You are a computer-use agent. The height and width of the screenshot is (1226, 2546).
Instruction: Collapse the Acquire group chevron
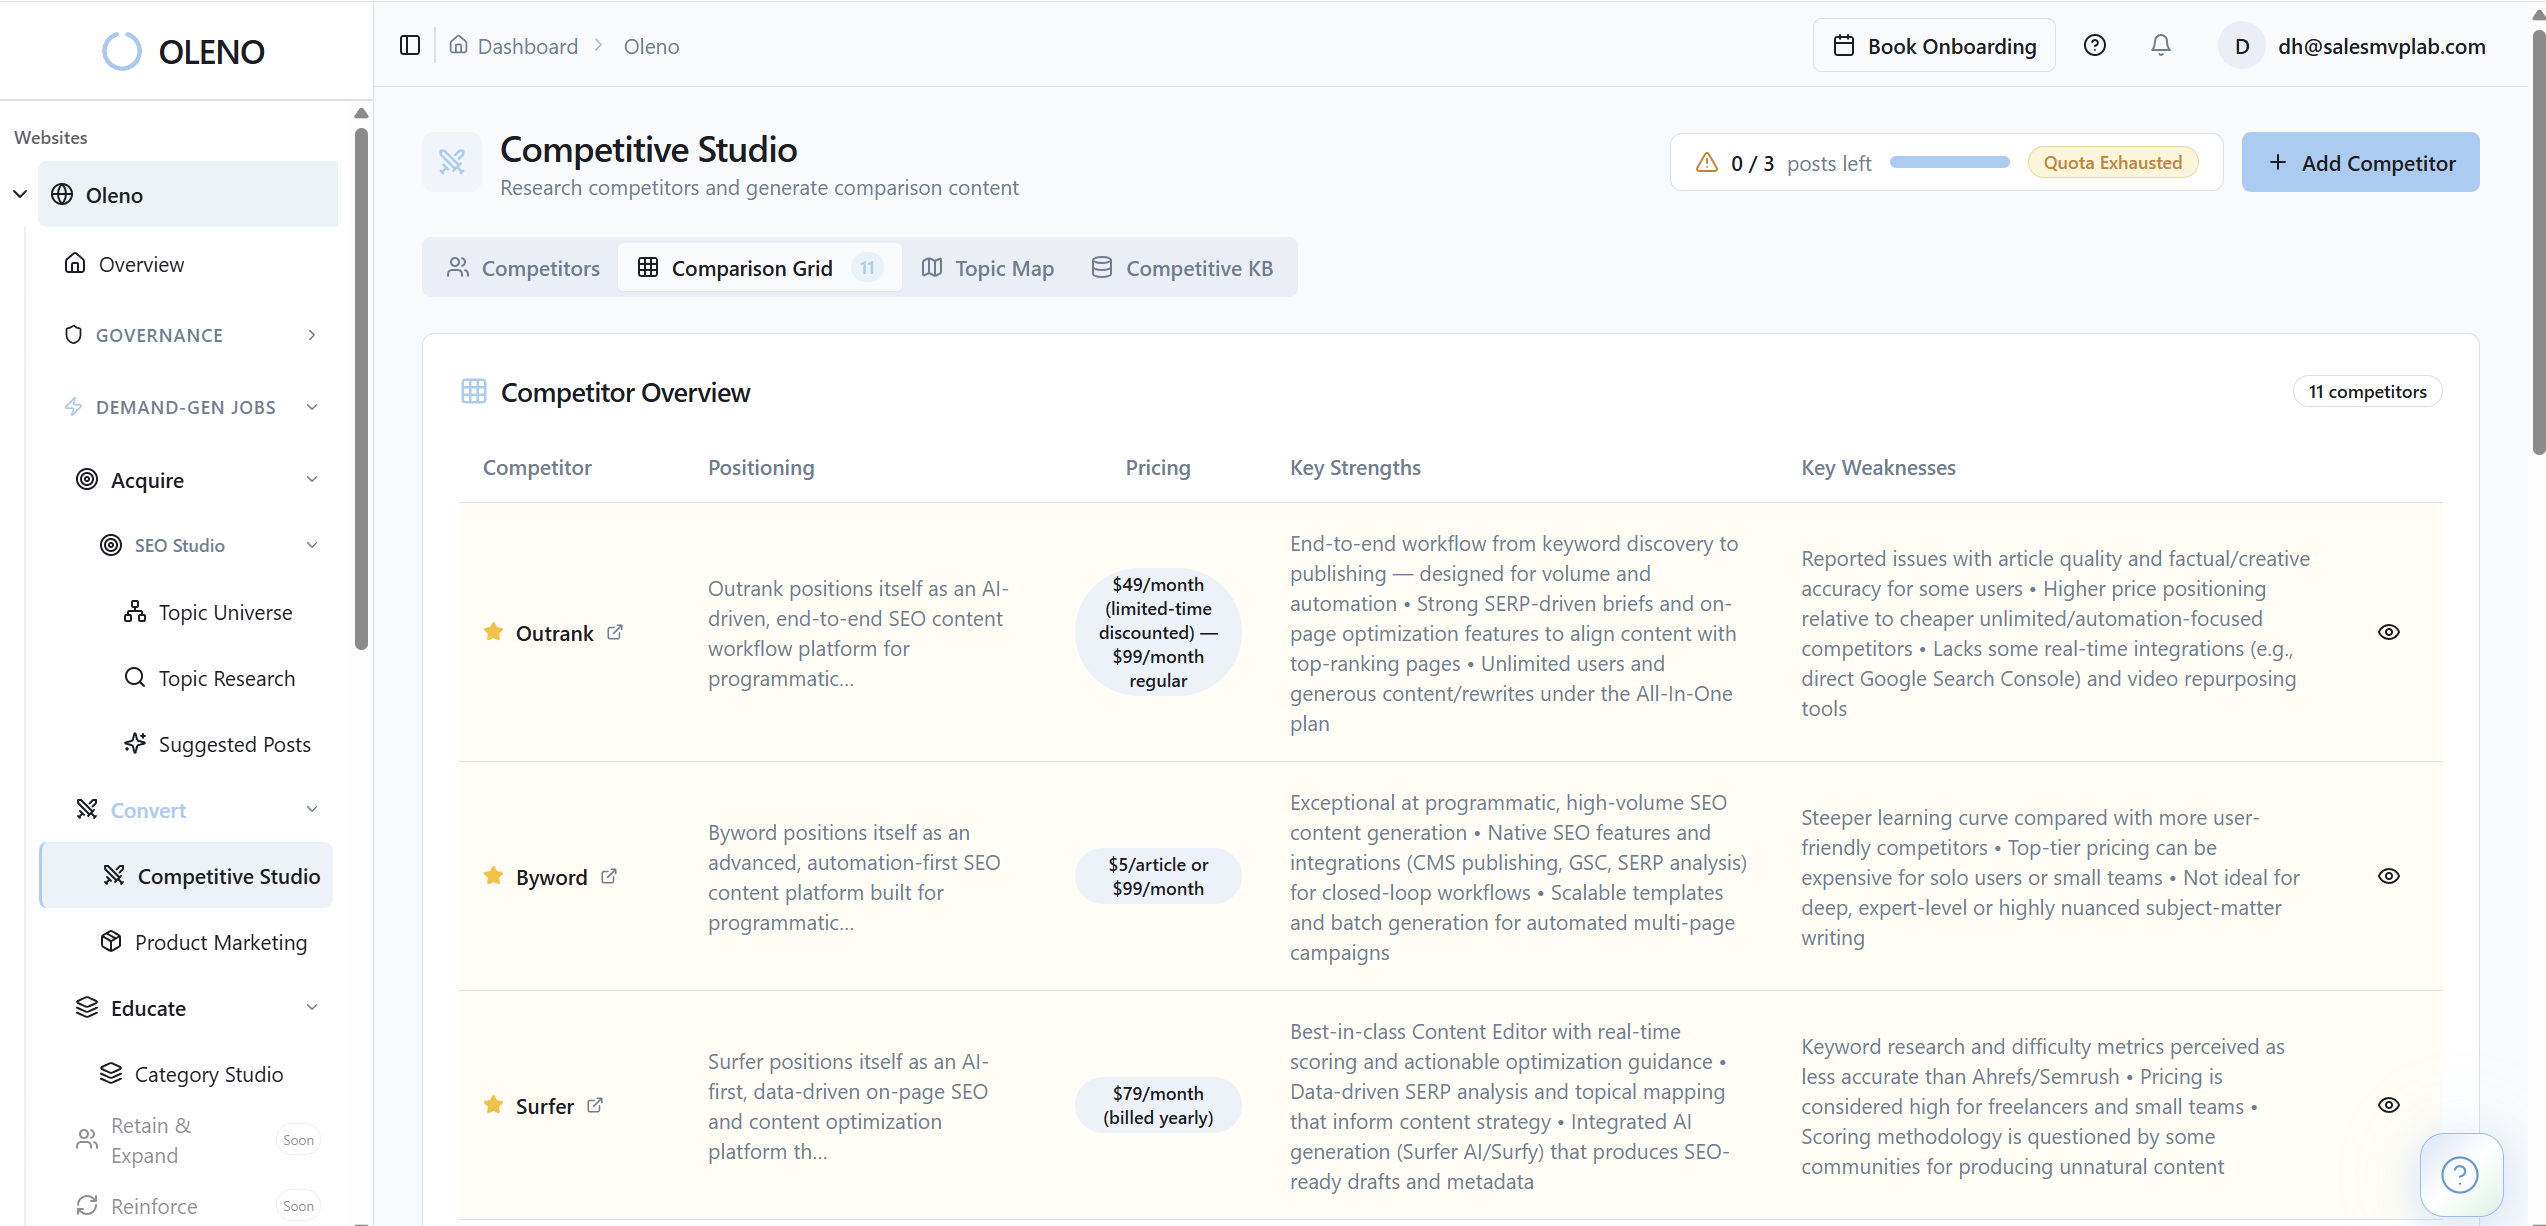(312, 479)
